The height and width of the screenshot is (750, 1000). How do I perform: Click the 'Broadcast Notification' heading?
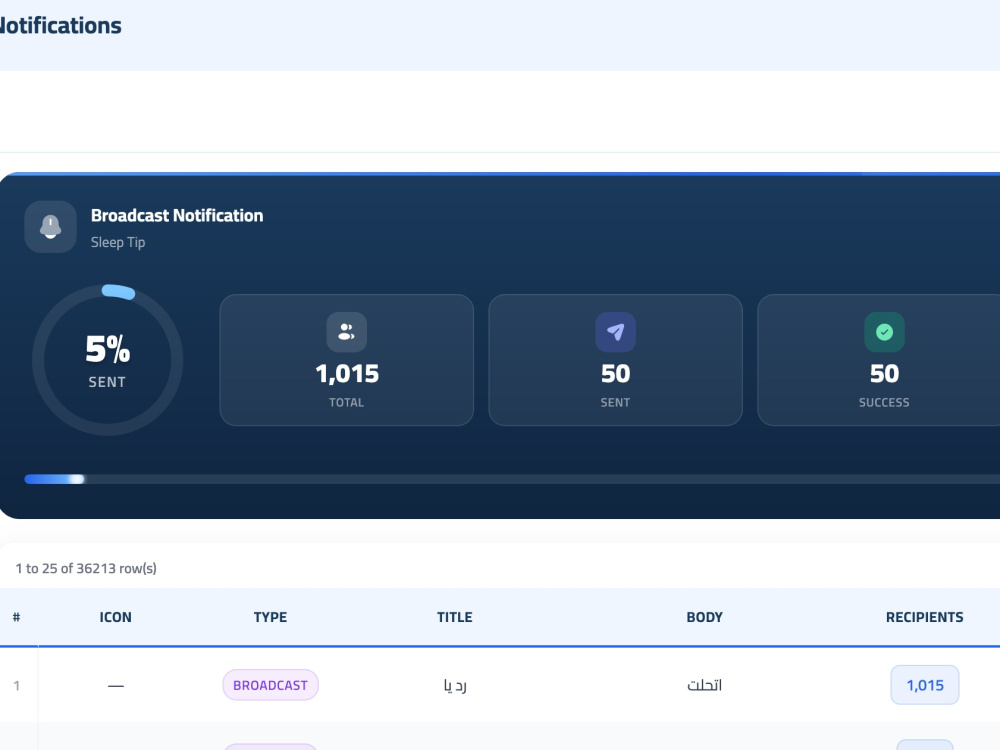point(177,216)
